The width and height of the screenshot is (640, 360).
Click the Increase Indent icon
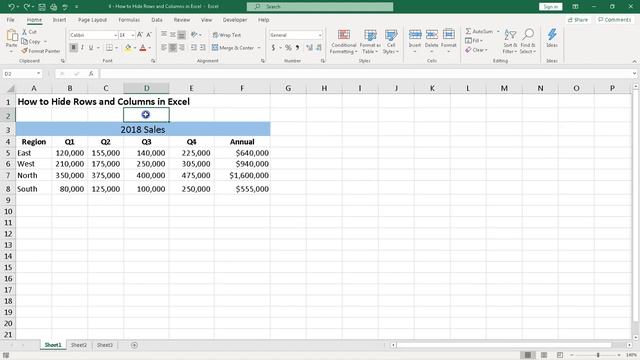point(202,48)
